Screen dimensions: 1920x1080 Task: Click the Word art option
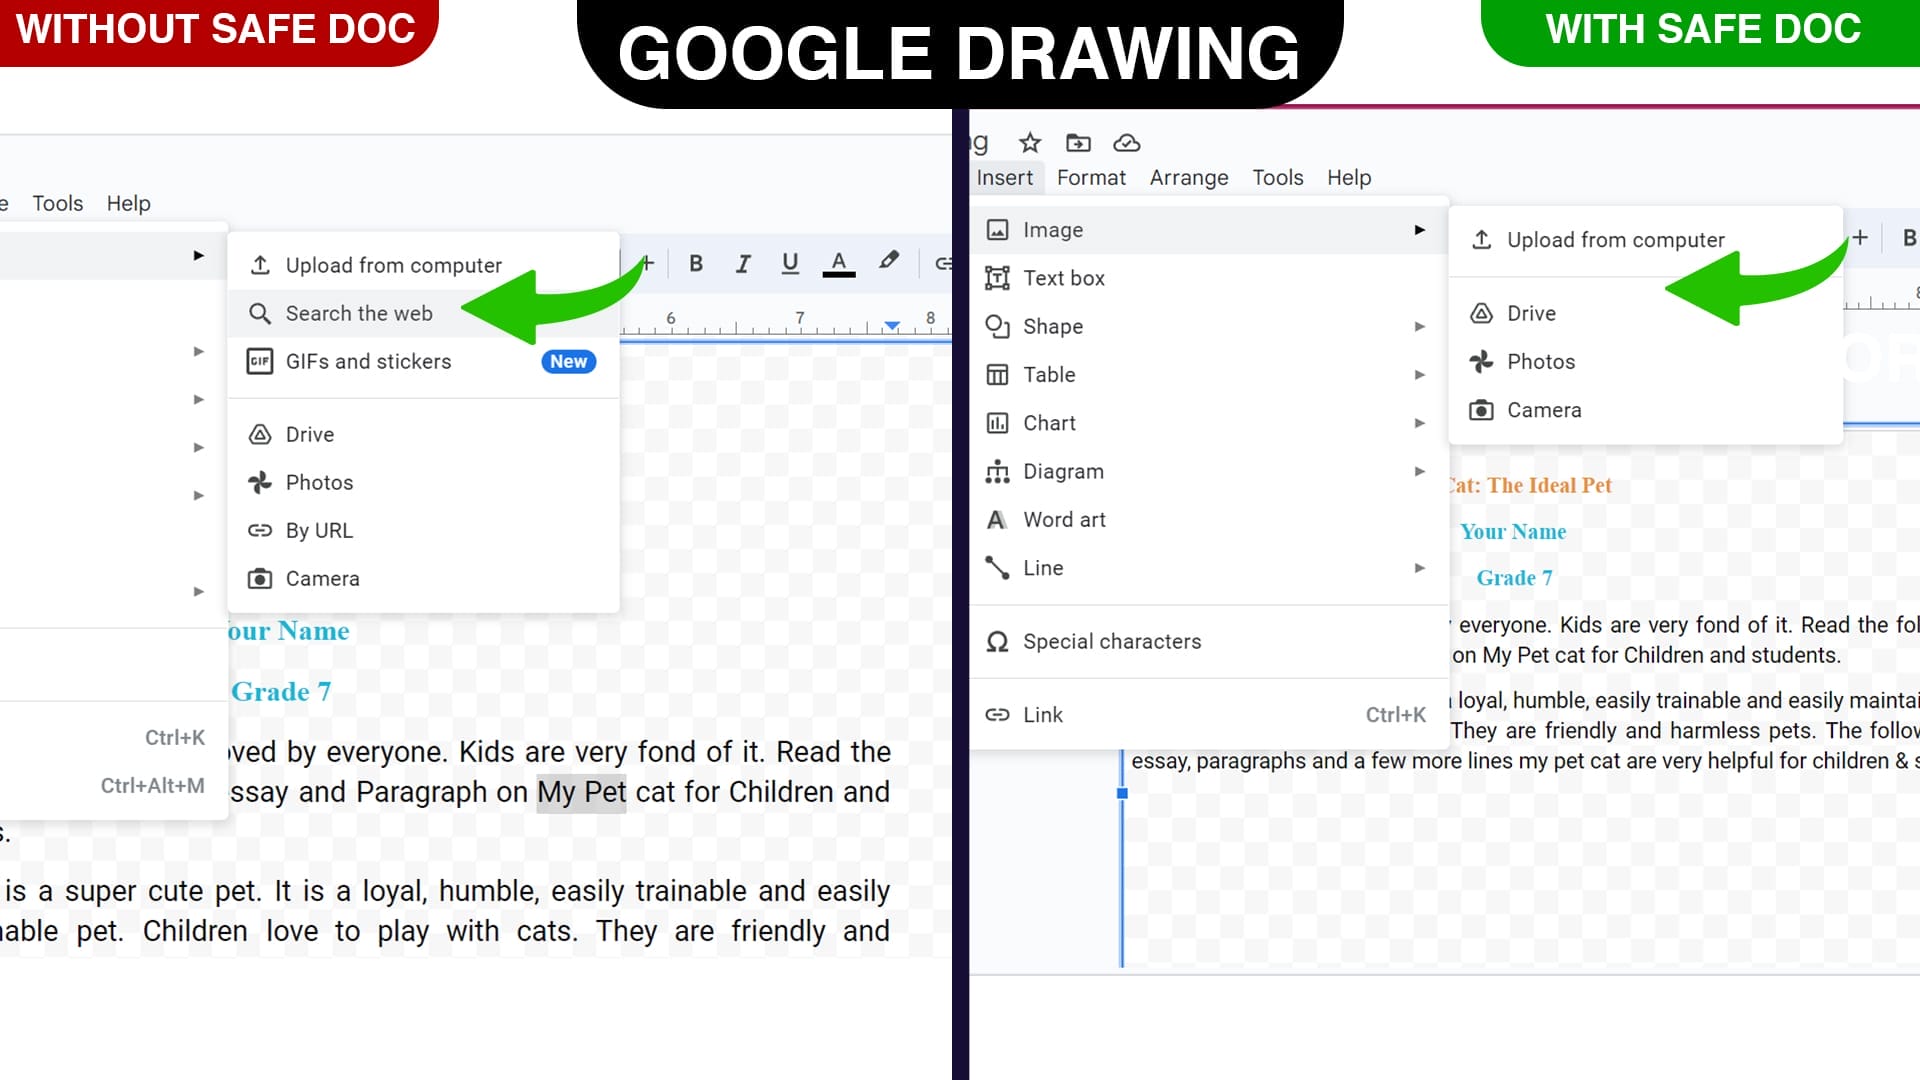point(1064,518)
